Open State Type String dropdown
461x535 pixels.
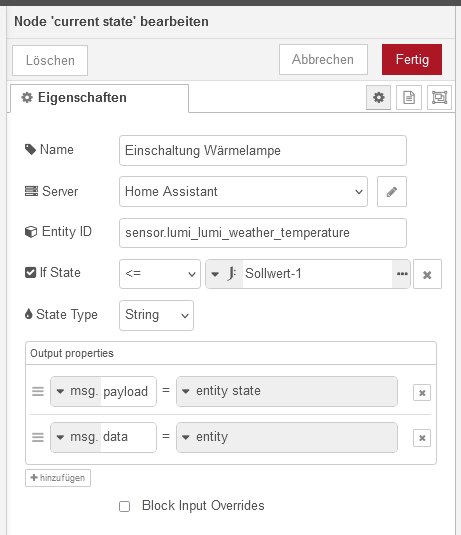(156, 315)
